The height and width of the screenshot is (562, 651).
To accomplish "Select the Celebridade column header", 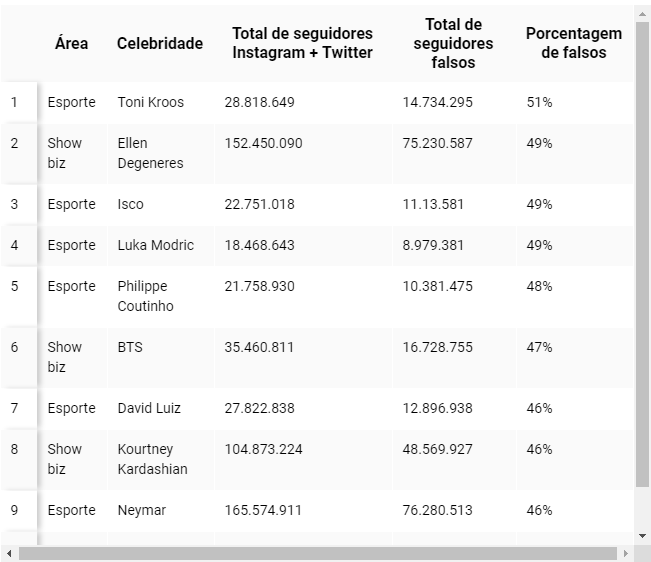I will [159, 43].
